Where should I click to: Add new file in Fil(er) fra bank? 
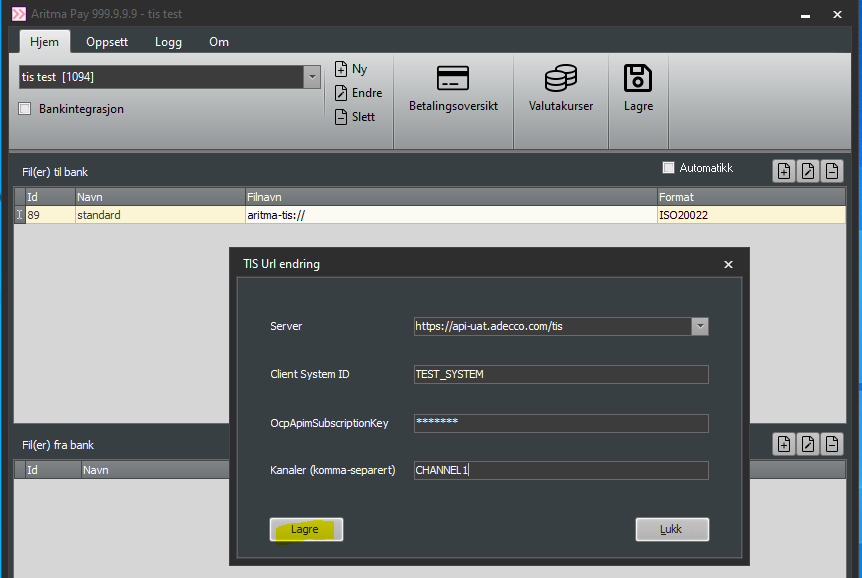pyautogui.click(x=784, y=444)
